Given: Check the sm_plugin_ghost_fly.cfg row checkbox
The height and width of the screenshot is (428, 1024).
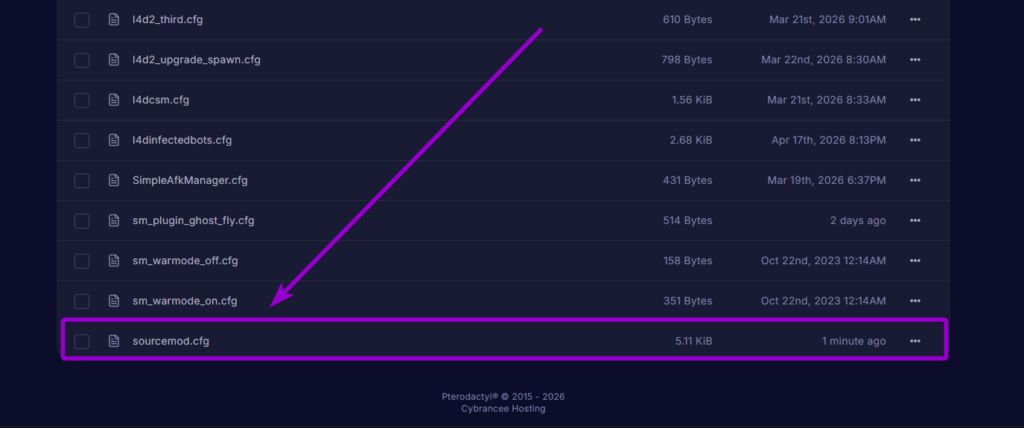Looking at the screenshot, I should (x=82, y=220).
